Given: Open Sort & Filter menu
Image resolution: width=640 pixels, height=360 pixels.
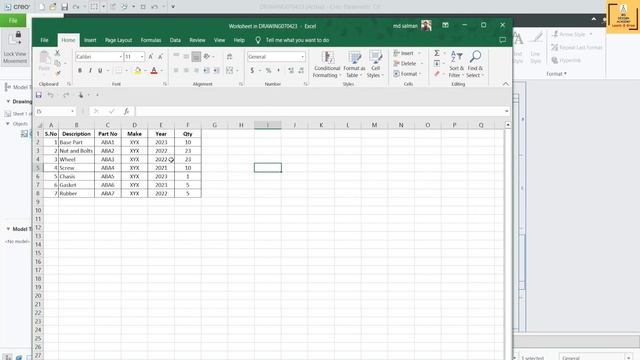Looking at the screenshot, I should coord(456,64).
